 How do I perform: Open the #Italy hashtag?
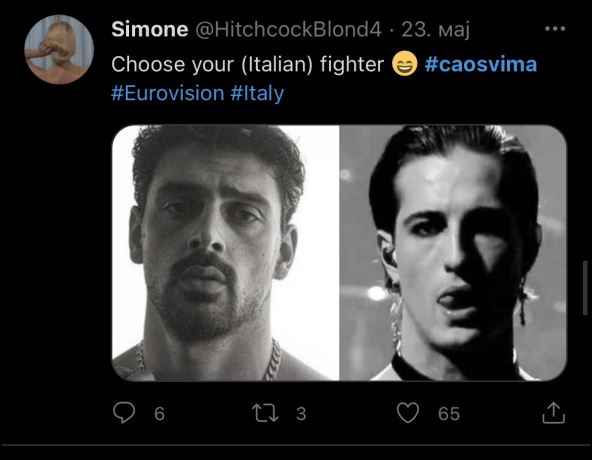pyautogui.click(x=257, y=94)
